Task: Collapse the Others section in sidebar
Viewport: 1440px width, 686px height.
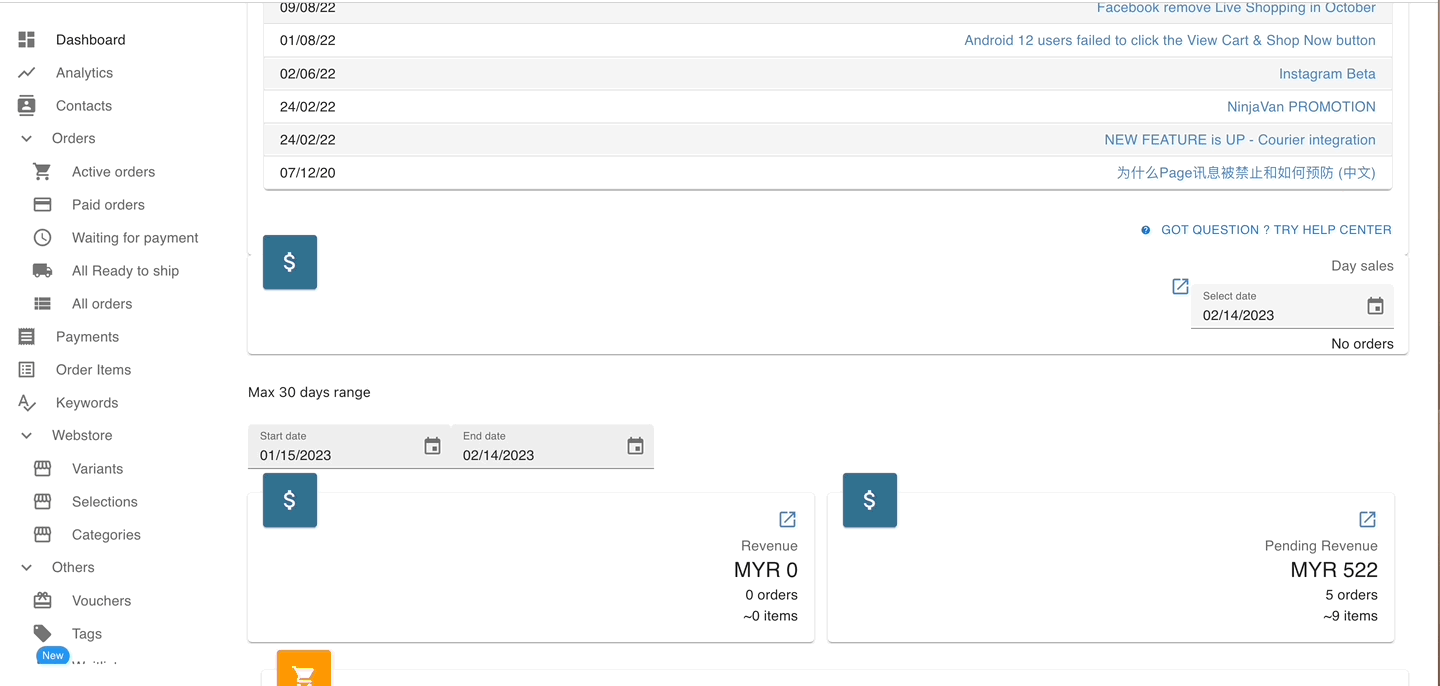Action: [x=27, y=568]
